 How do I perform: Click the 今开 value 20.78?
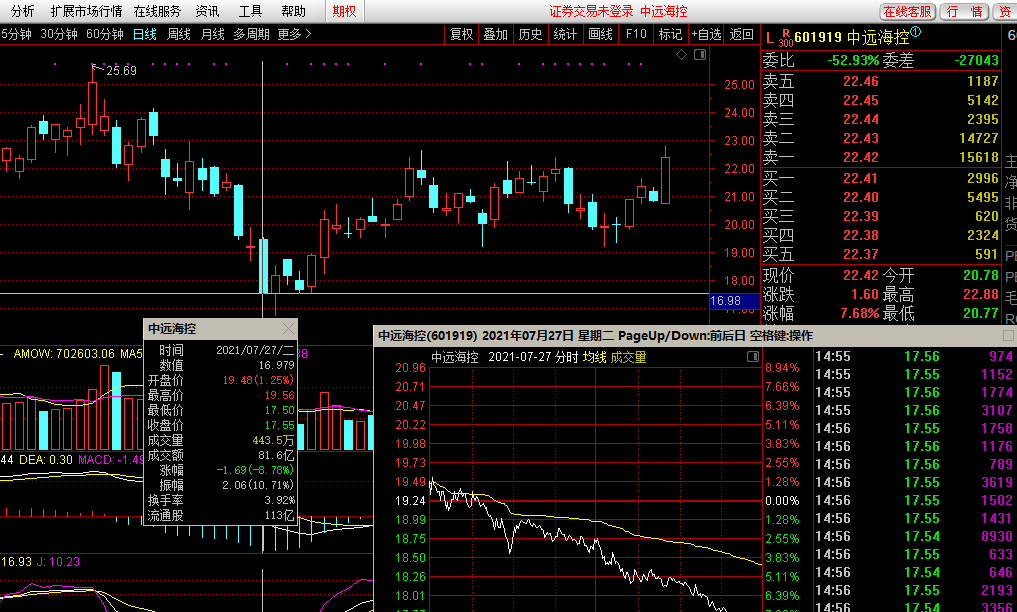[981, 276]
